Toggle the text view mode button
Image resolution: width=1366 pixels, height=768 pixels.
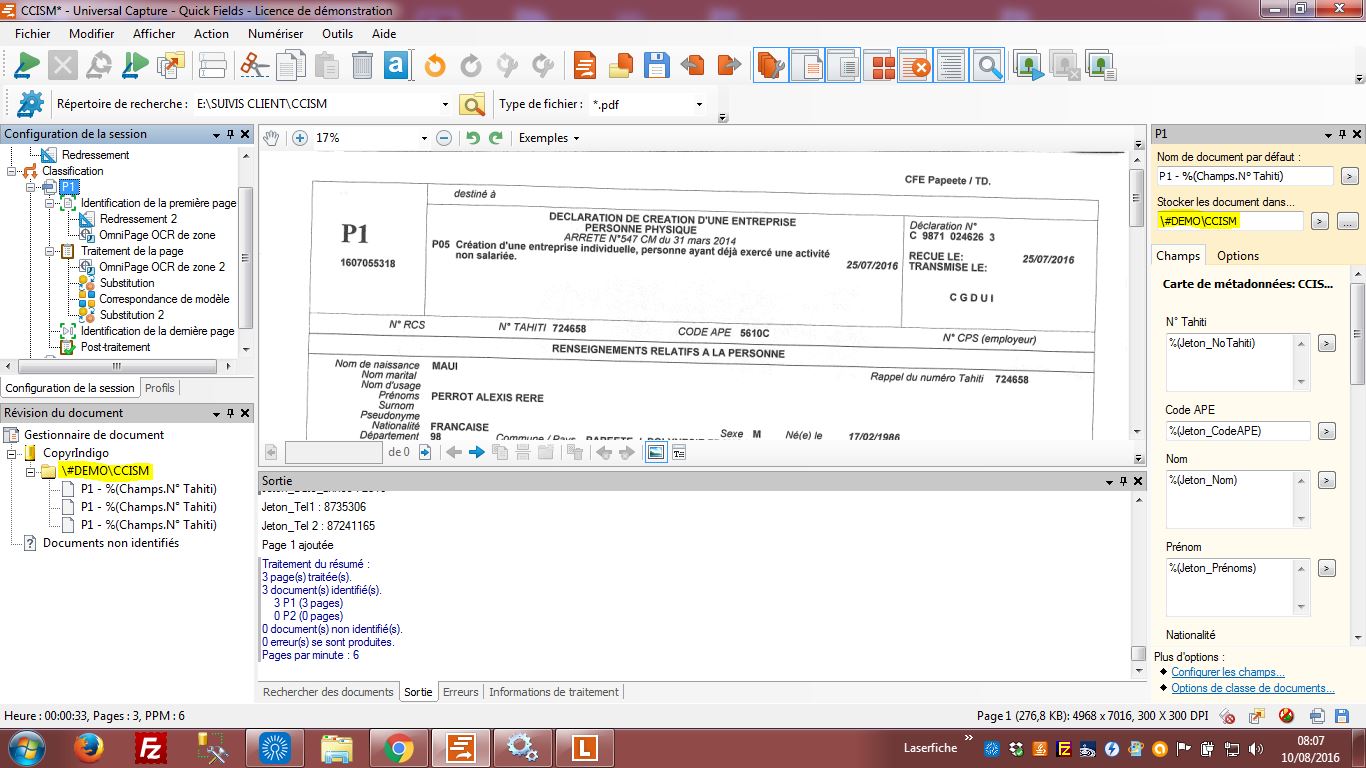click(679, 452)
